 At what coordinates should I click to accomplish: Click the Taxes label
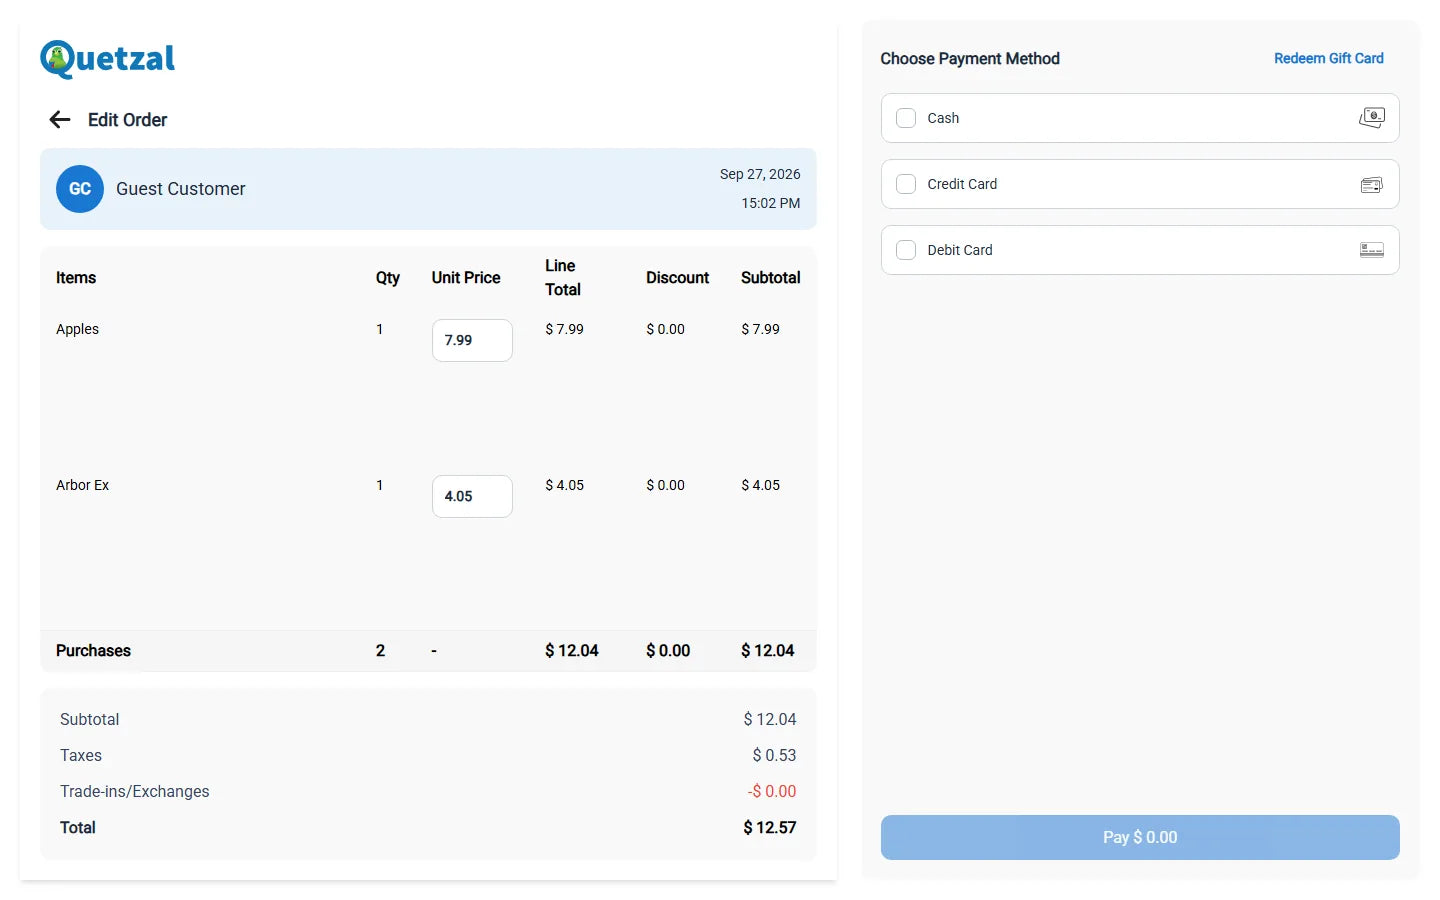(x=81, y=755)
